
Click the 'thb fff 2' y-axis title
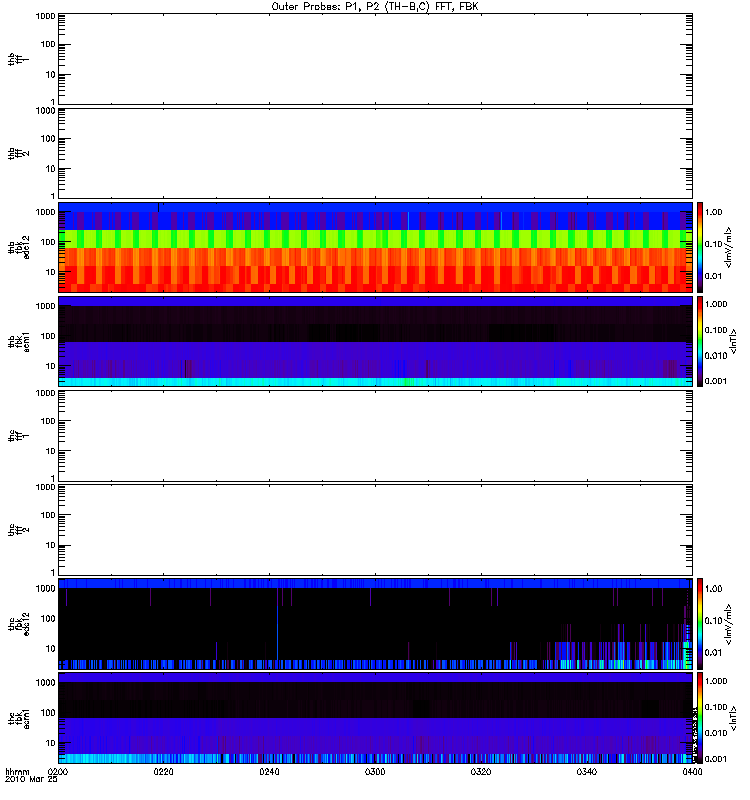pyautogui.click(x=18, y=153)
